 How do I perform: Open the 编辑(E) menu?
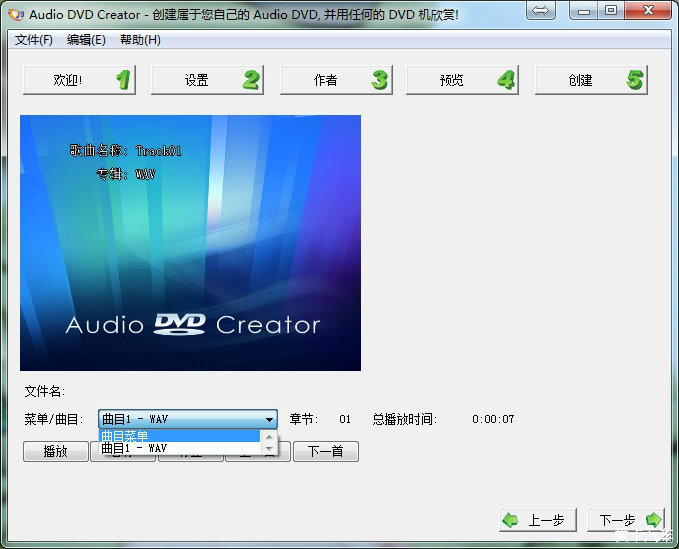[x=86, y=40]
